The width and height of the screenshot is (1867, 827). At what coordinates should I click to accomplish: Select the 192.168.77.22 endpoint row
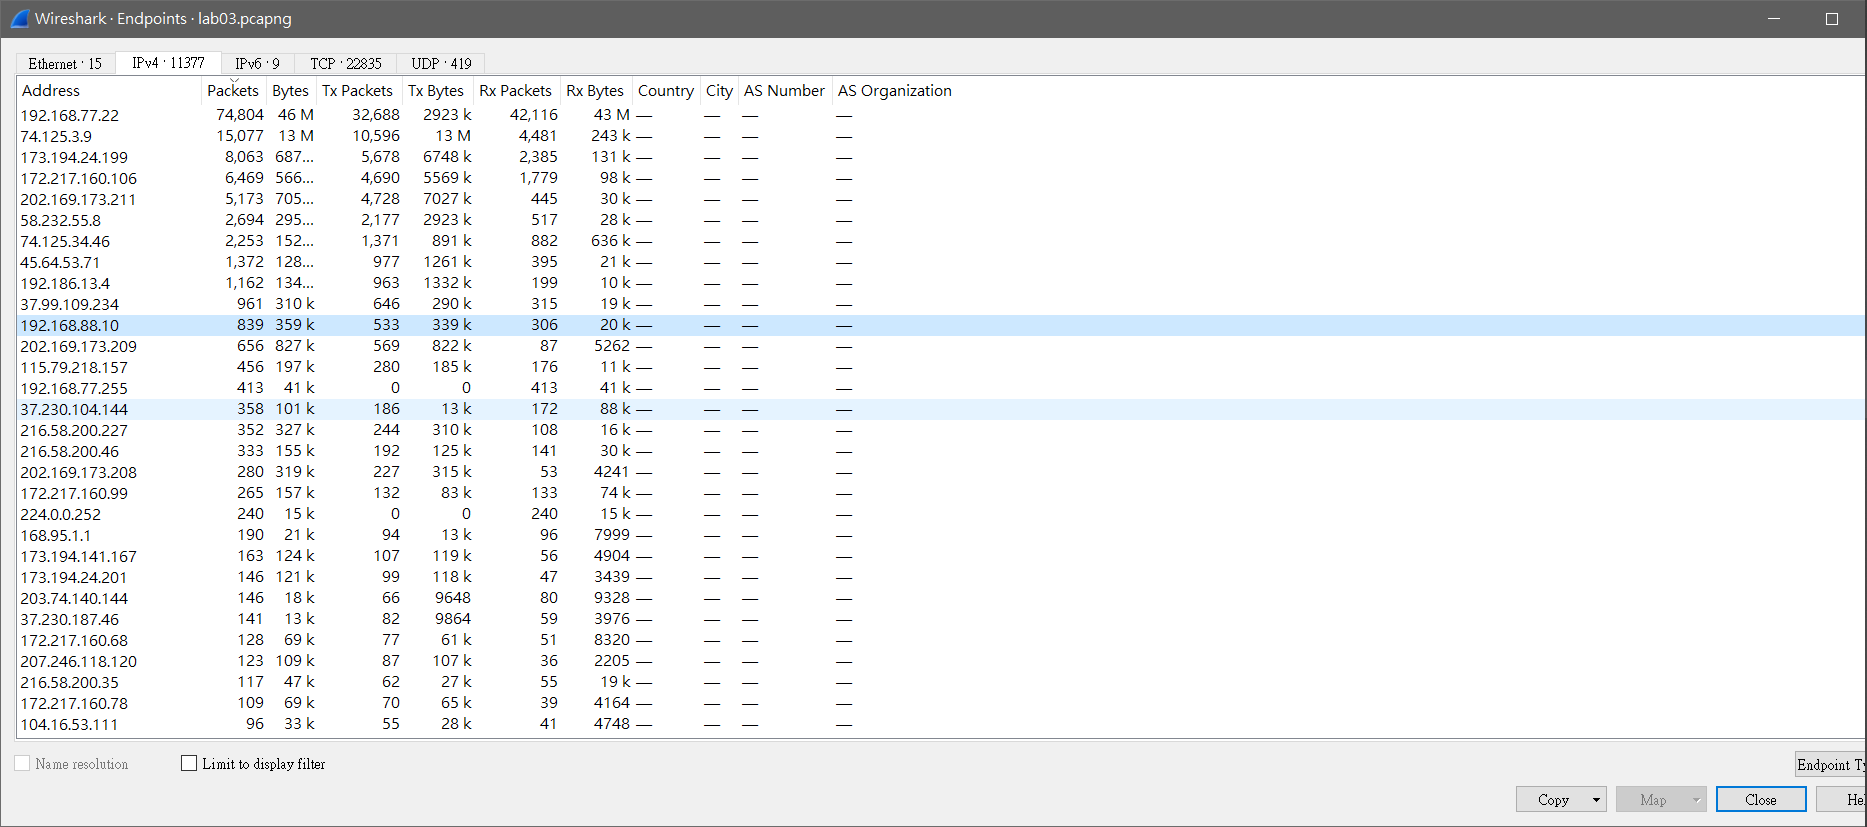tap(940, 115)
